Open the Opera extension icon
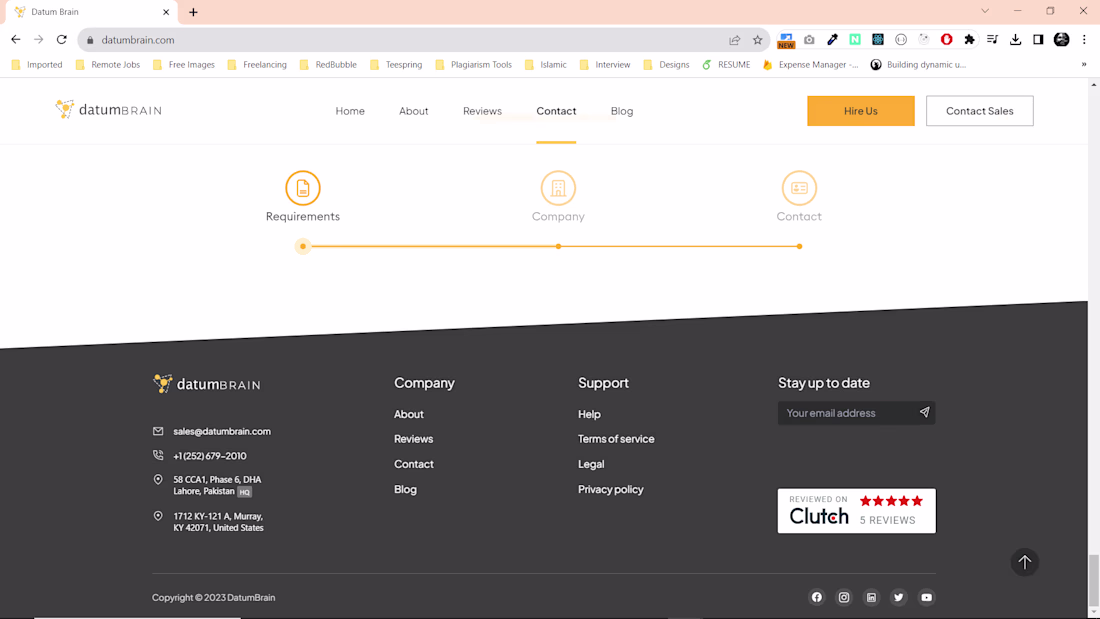 (x=946, y=40)
